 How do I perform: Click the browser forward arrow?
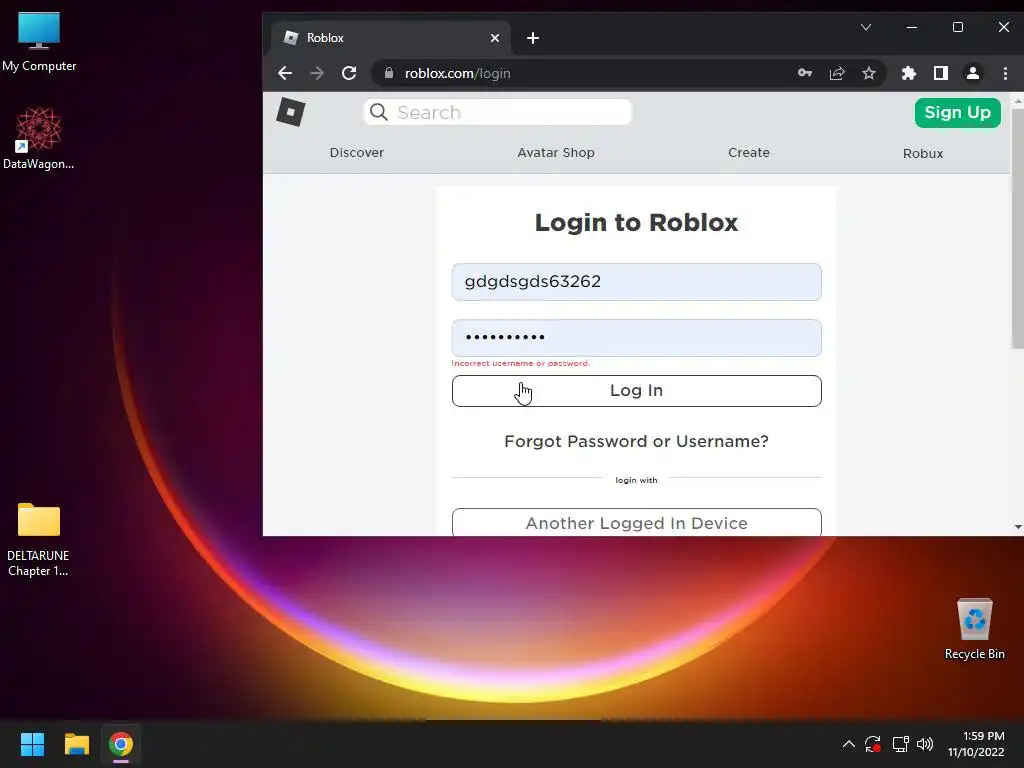click(x=317, y=73)
